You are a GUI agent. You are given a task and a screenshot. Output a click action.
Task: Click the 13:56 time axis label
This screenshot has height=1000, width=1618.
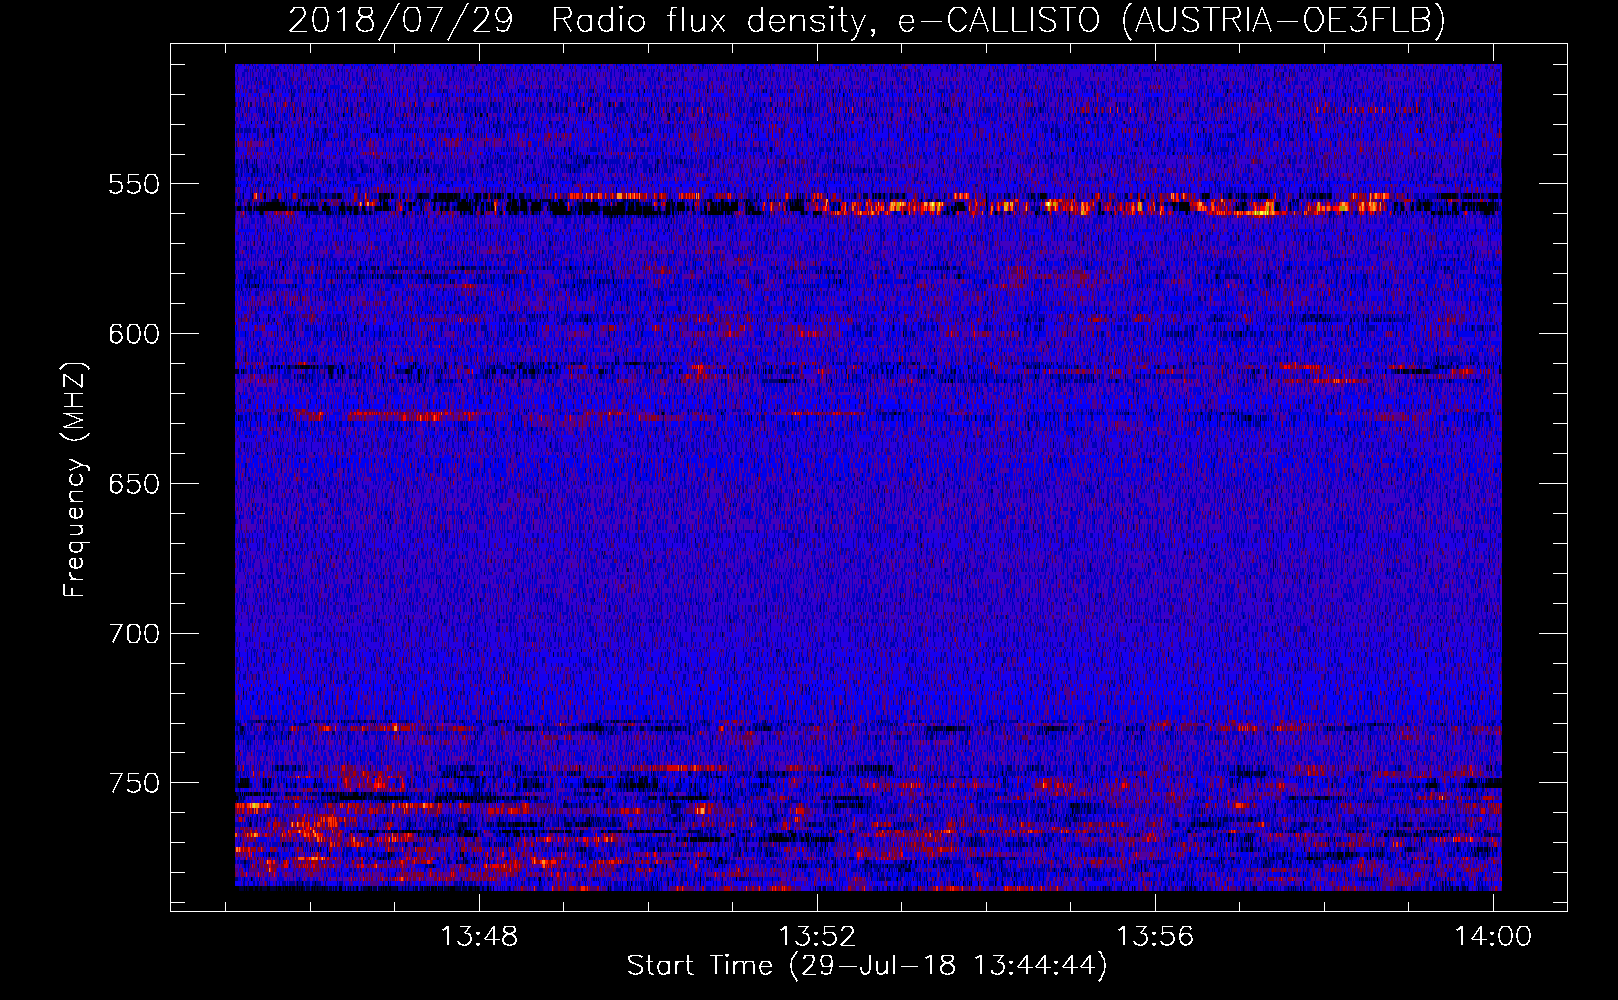(1155, 937)
